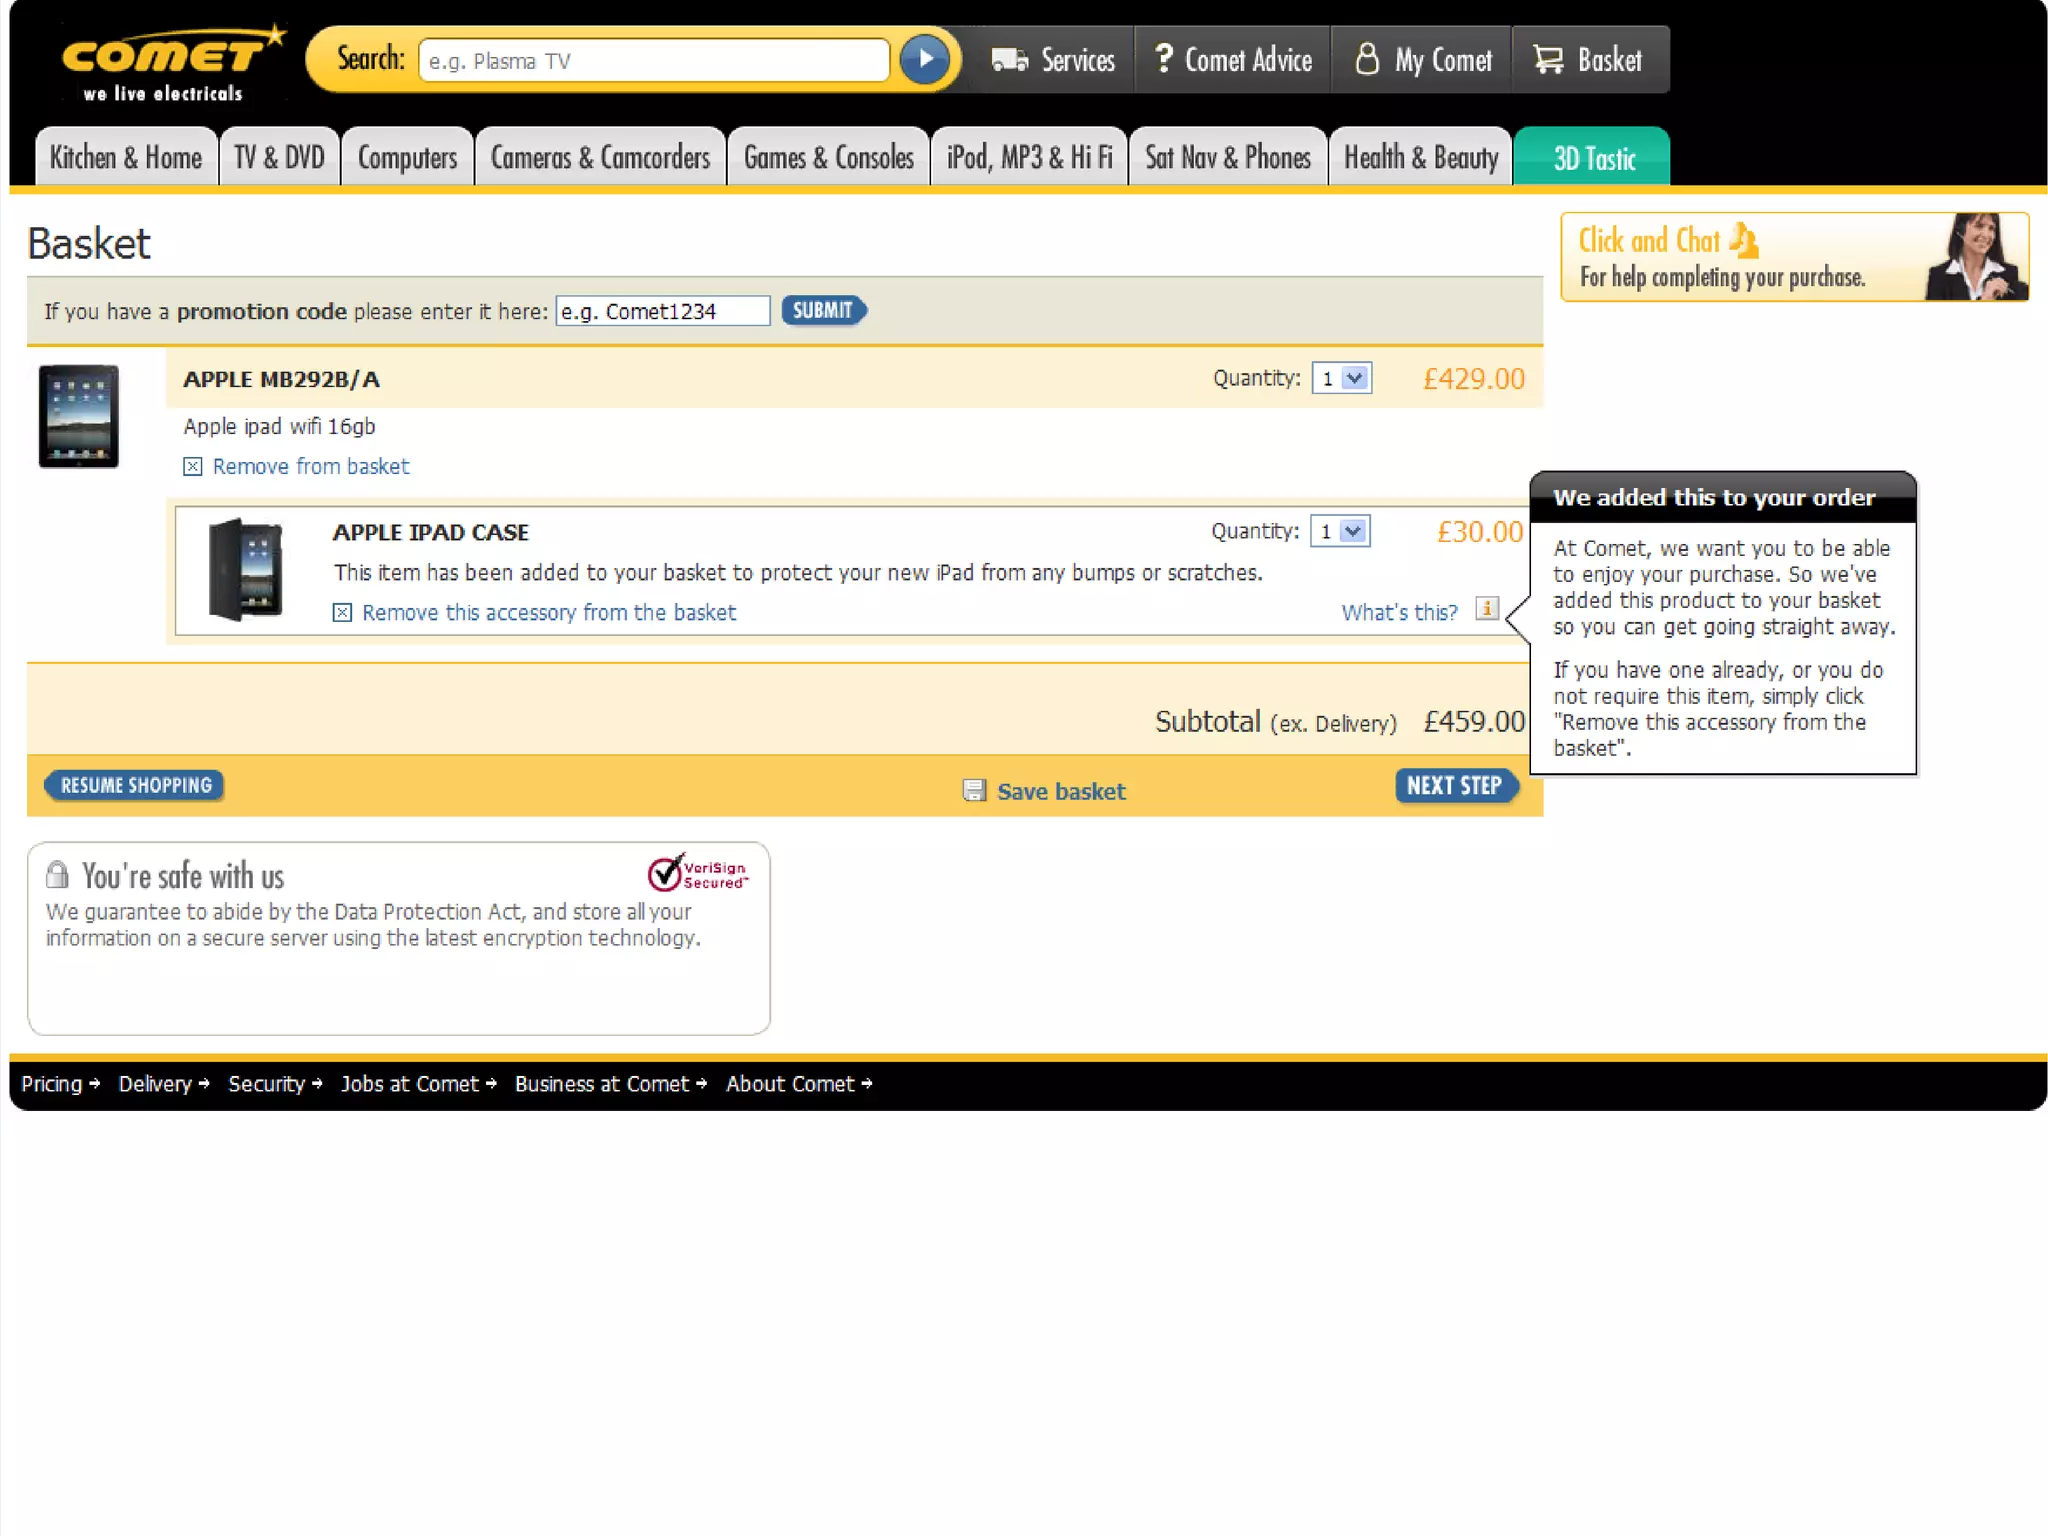Click the X box beside Remove from basket

click(x=193, y=467)
